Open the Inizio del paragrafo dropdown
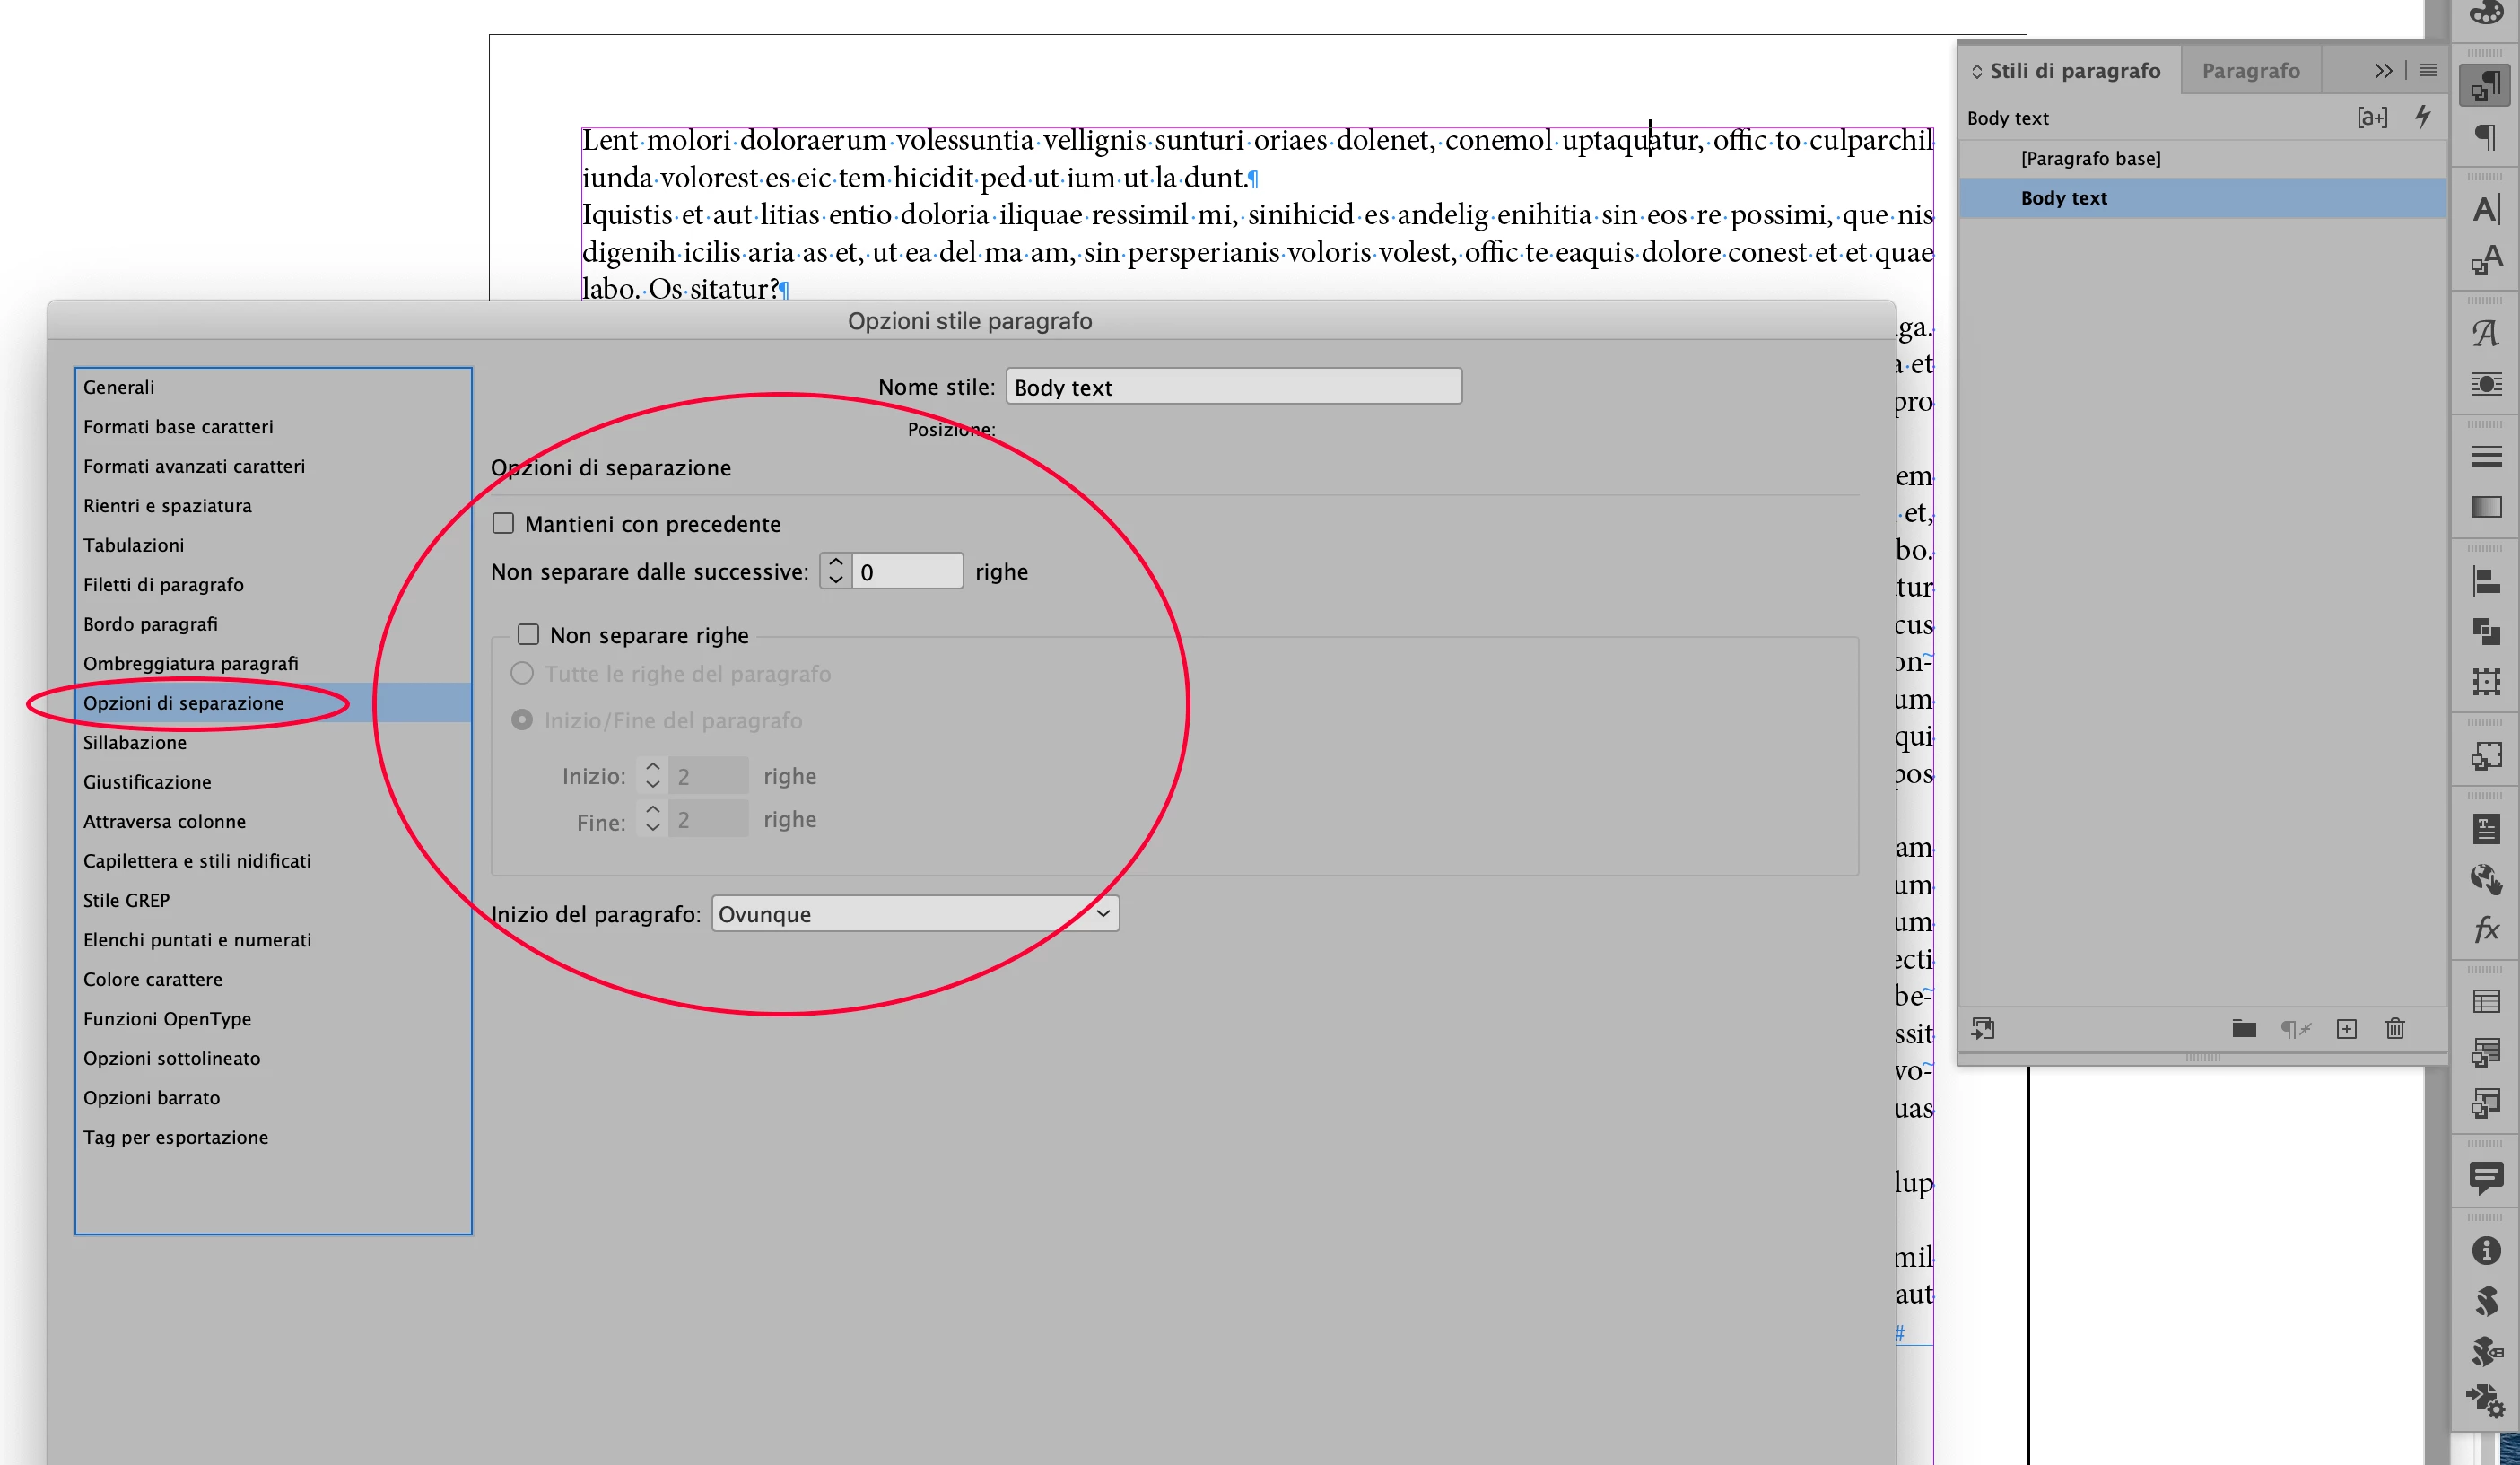 (915, 914)
